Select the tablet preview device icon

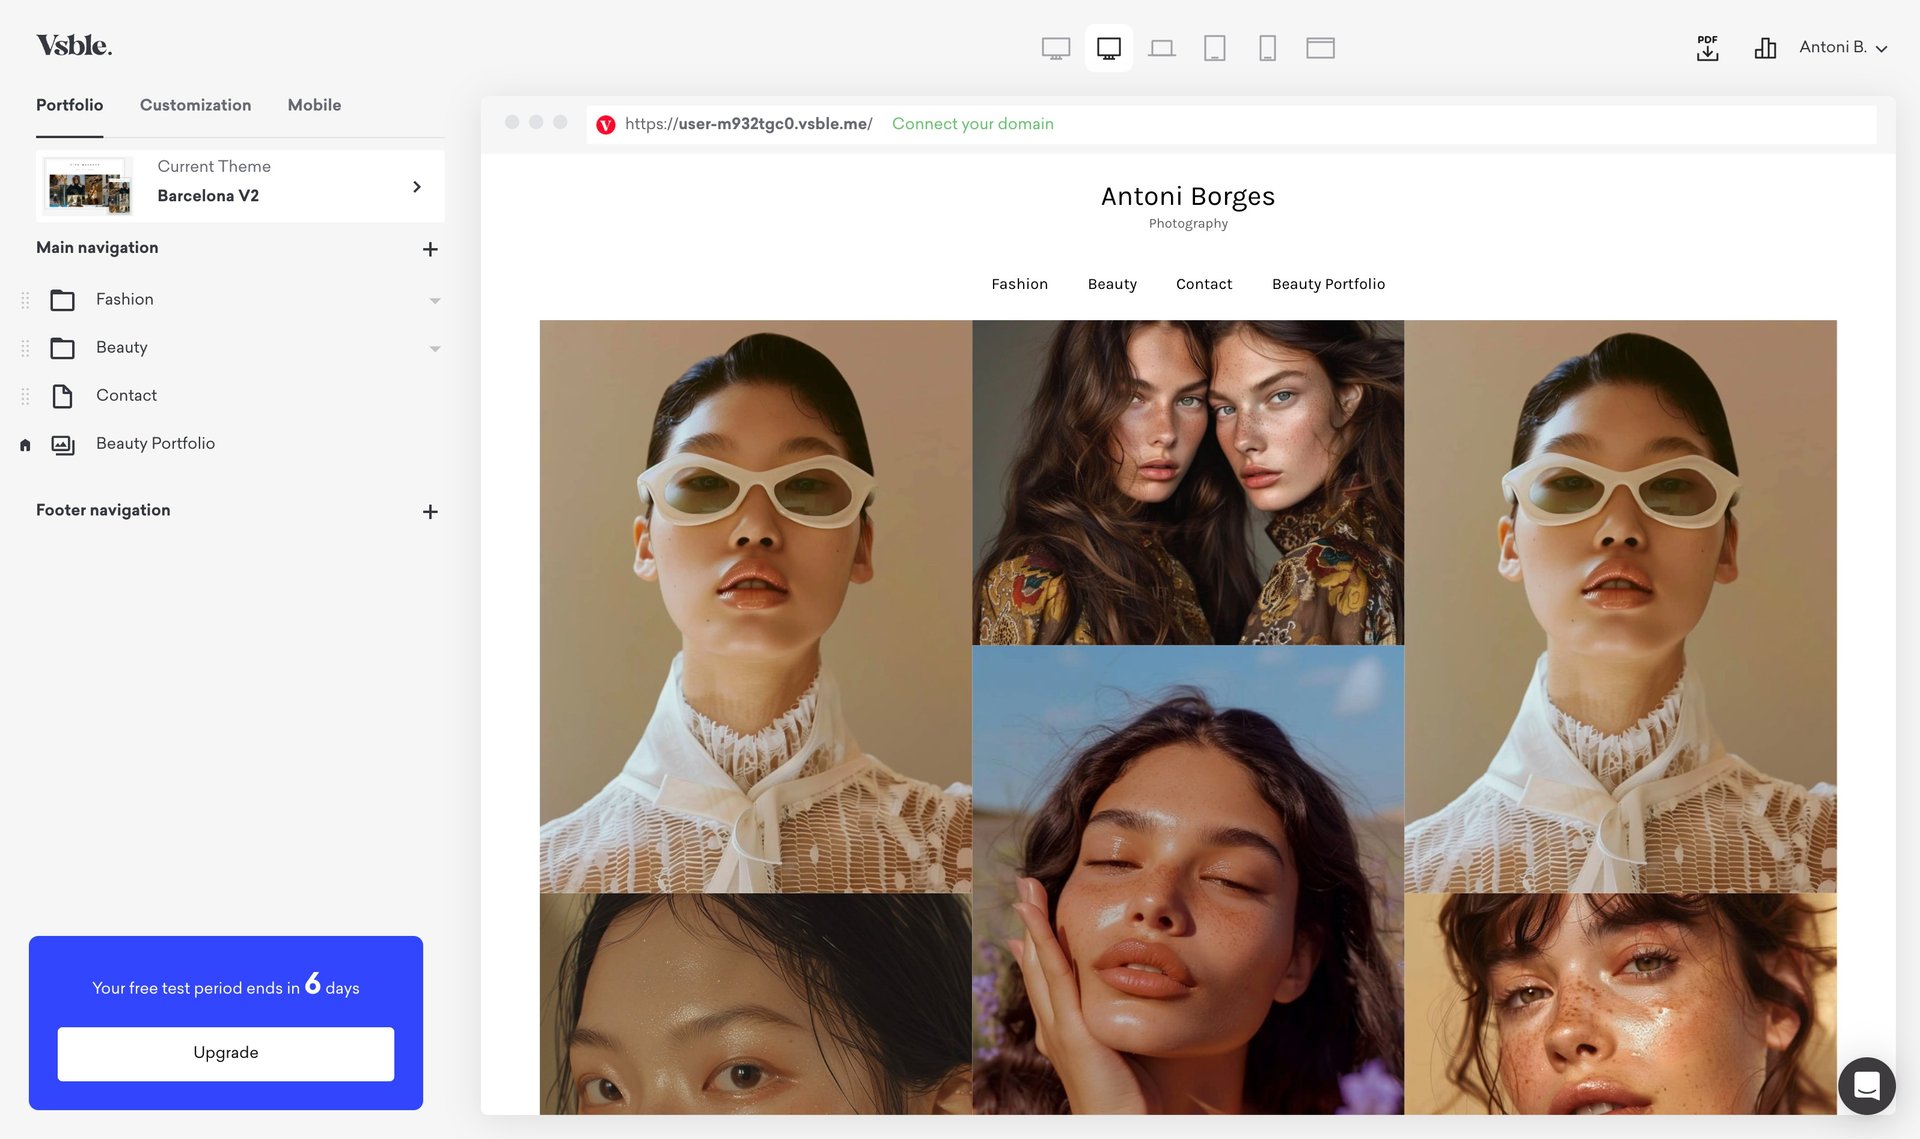[x=1214, y=48]
